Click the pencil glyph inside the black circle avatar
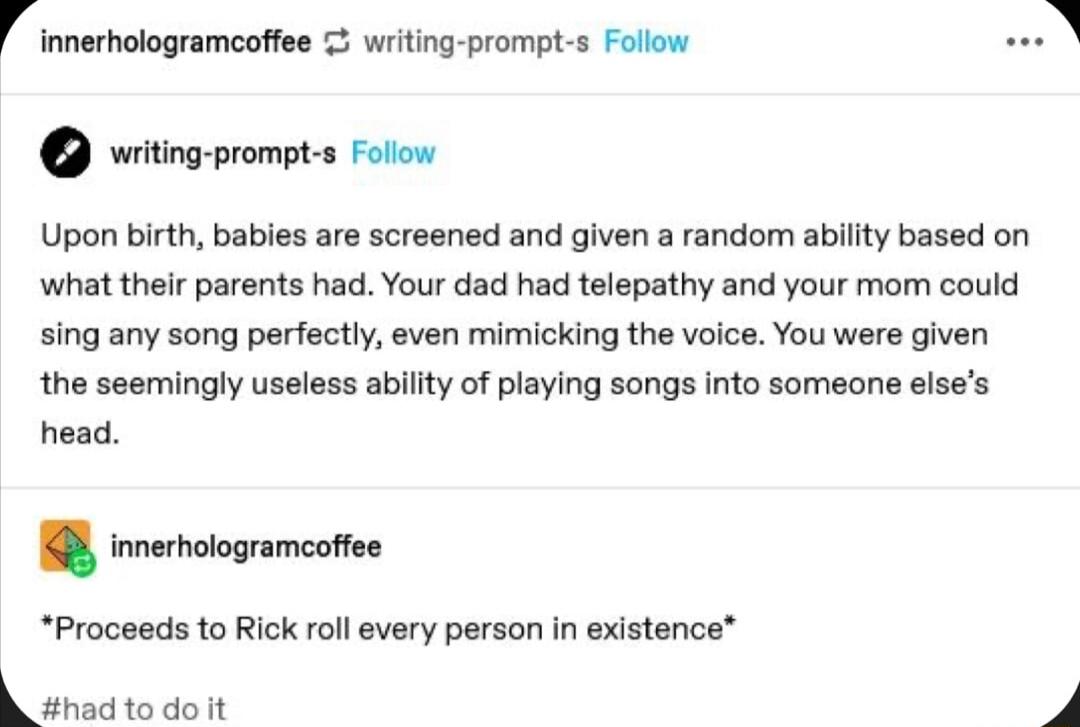This screenshot has width=1080, height=727. point(64,152)
